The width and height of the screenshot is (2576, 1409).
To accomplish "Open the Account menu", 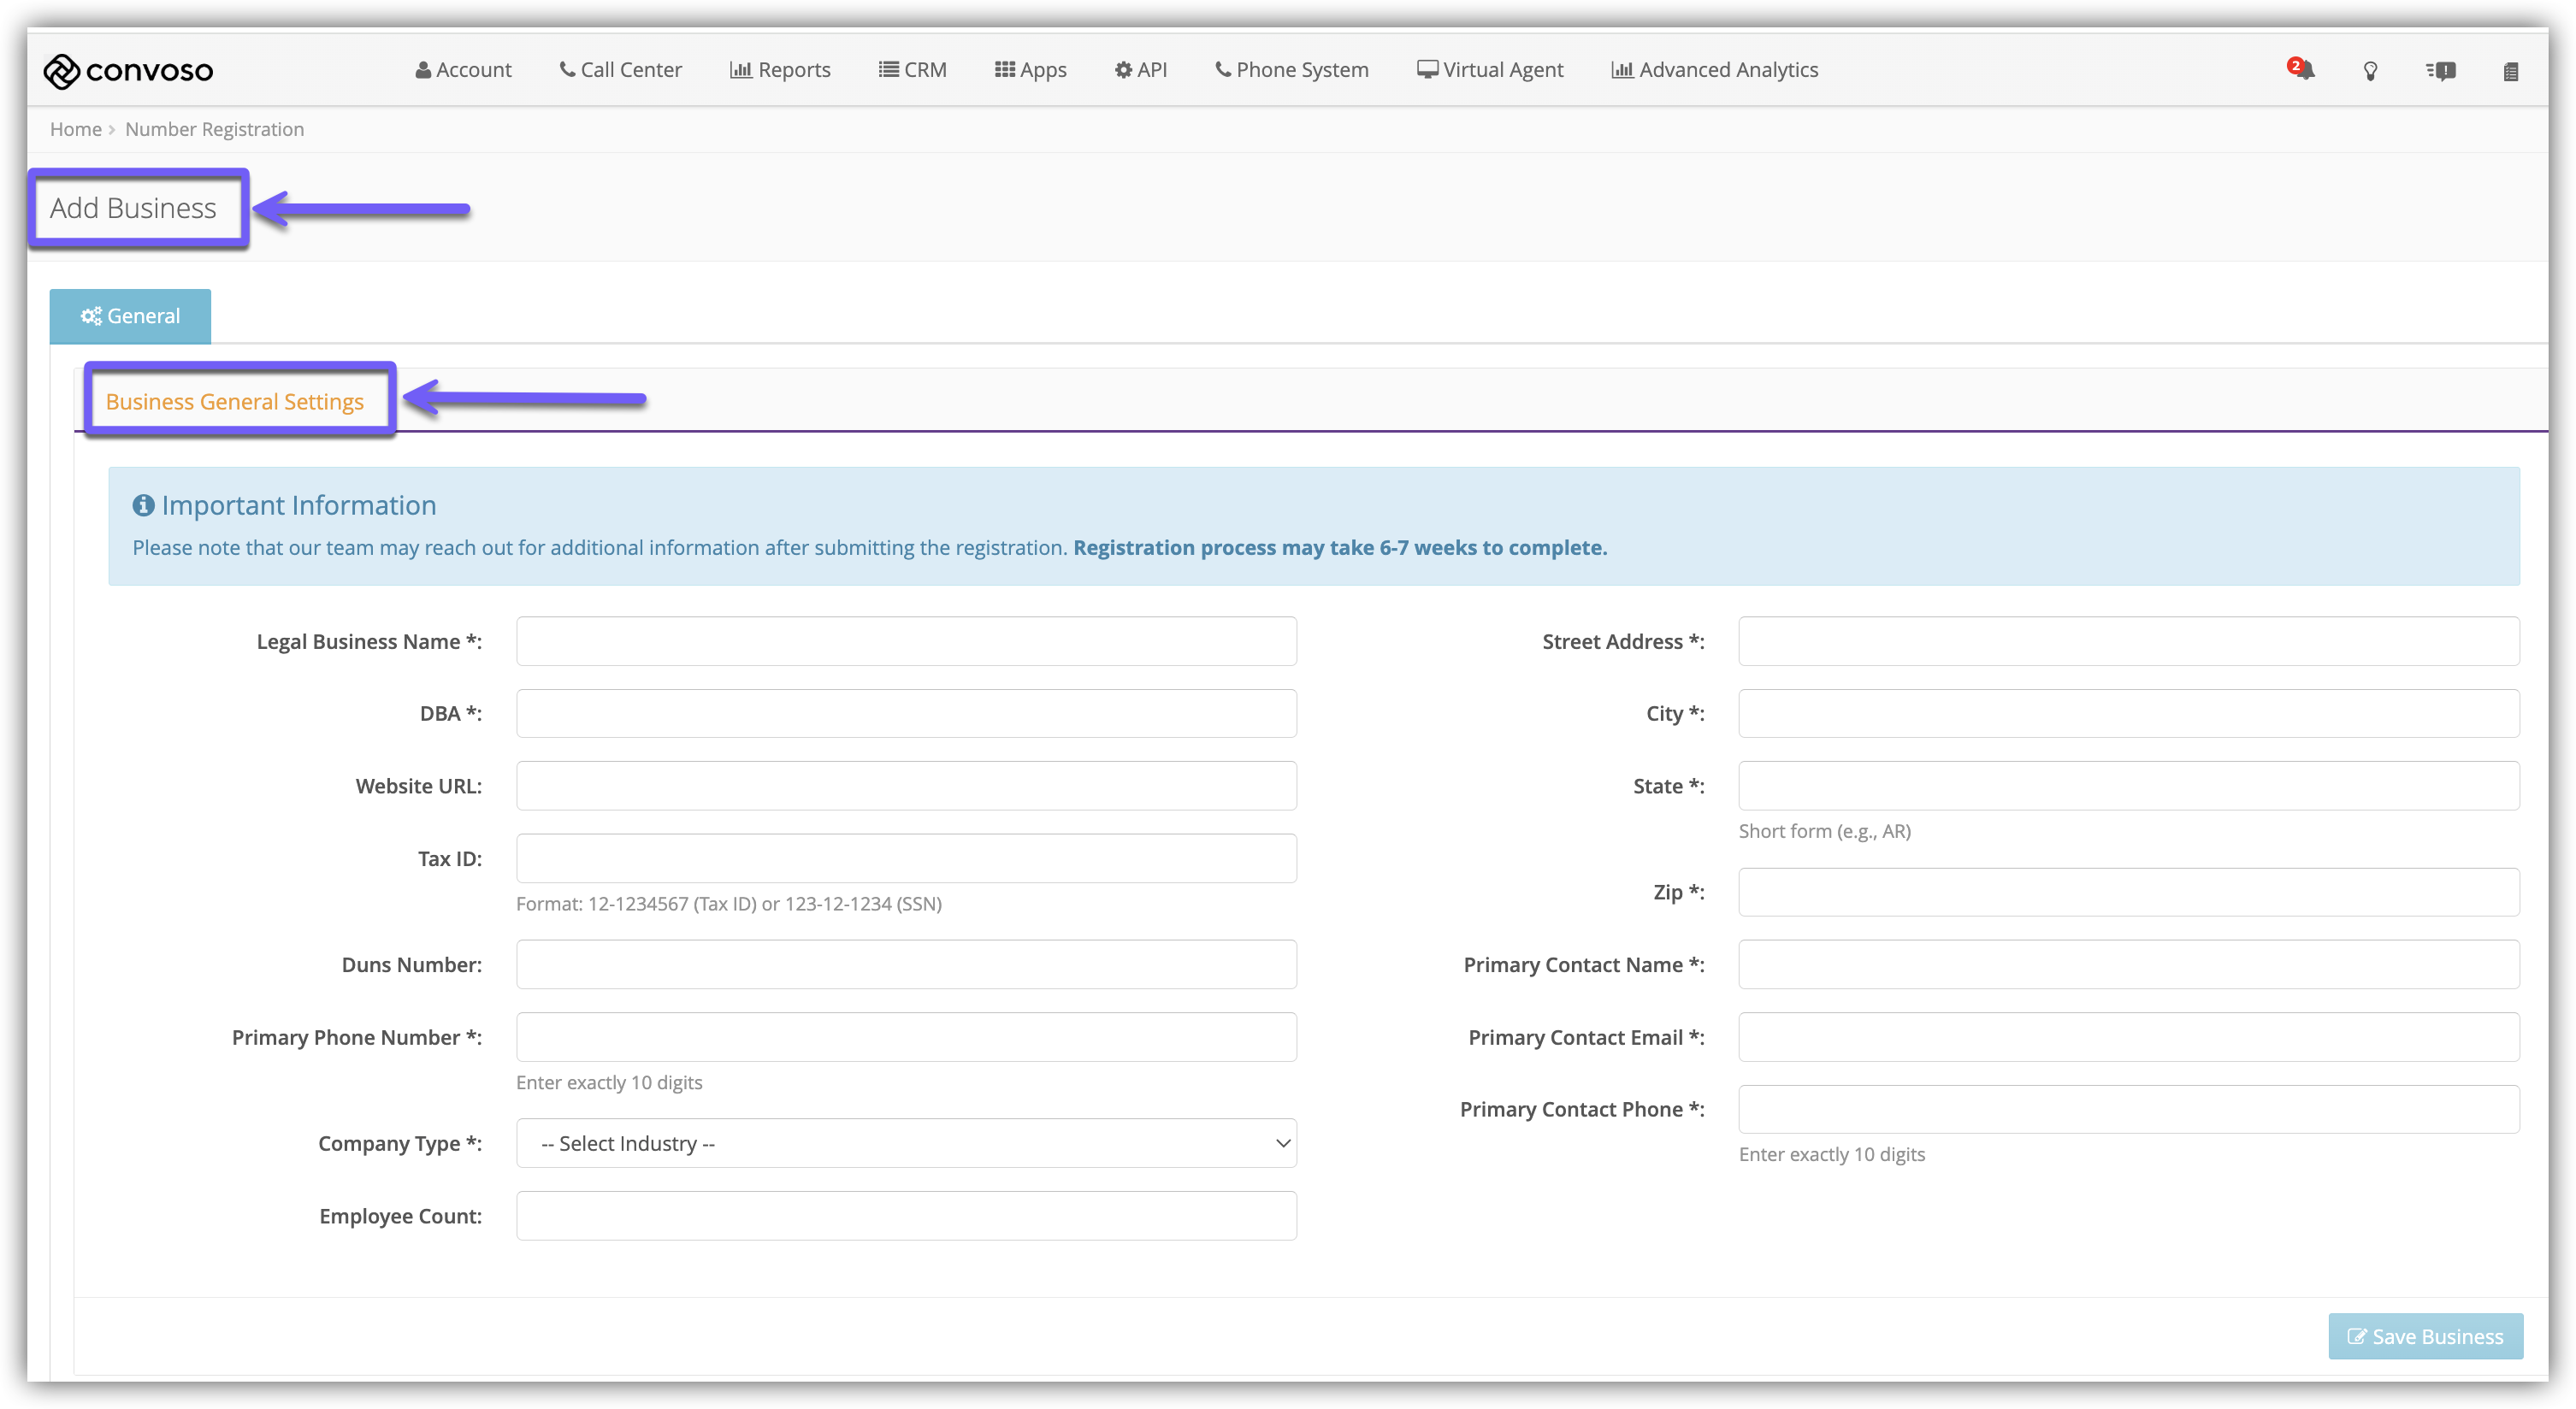I will 463,70.
